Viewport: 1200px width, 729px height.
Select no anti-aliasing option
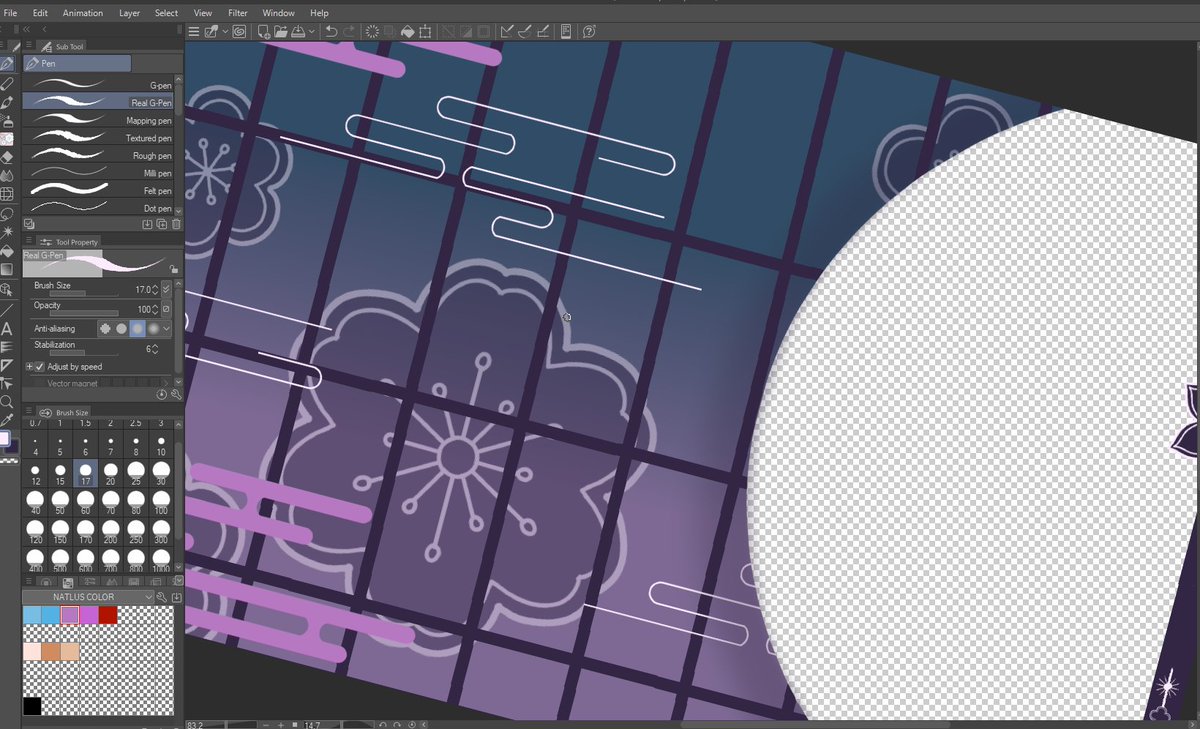pyautogui.click(x=105, y=329)
